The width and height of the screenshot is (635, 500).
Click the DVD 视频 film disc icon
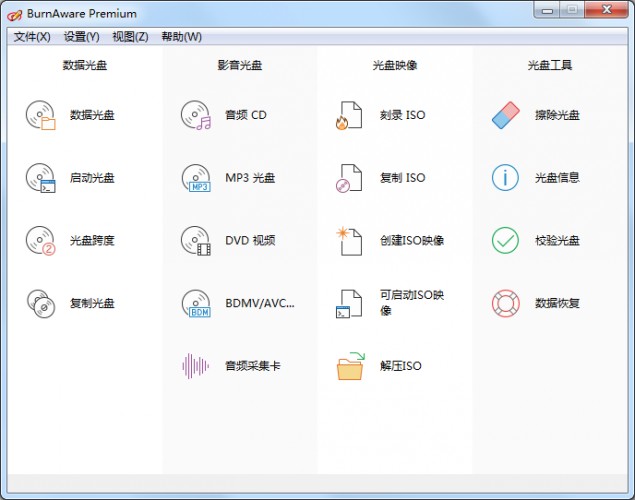pos(196,241)
